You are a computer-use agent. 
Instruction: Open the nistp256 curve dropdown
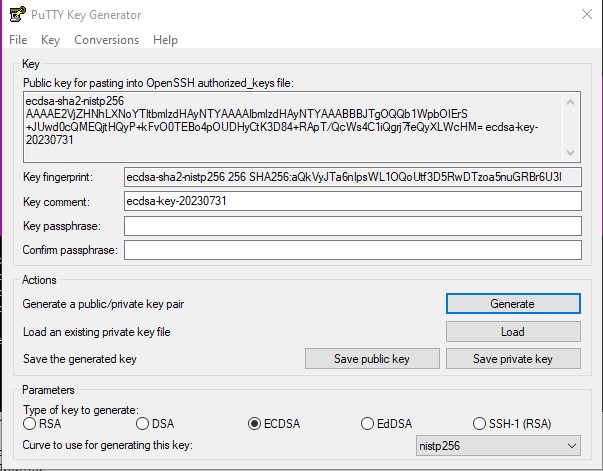tap(498, 446)
